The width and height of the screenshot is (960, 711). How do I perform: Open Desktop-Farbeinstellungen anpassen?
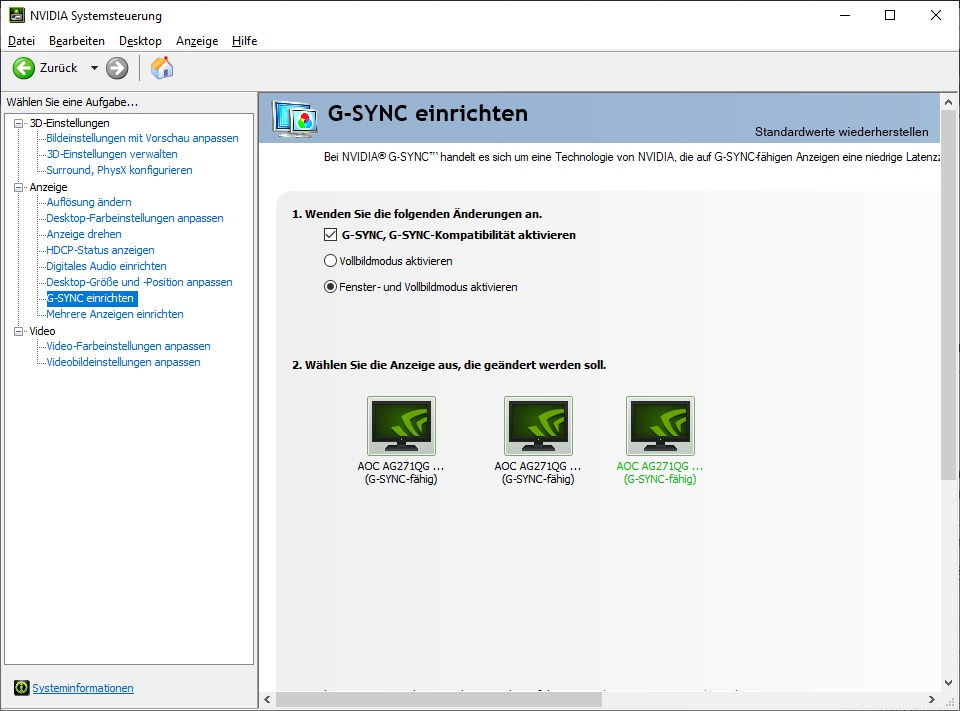click(135, 218)
